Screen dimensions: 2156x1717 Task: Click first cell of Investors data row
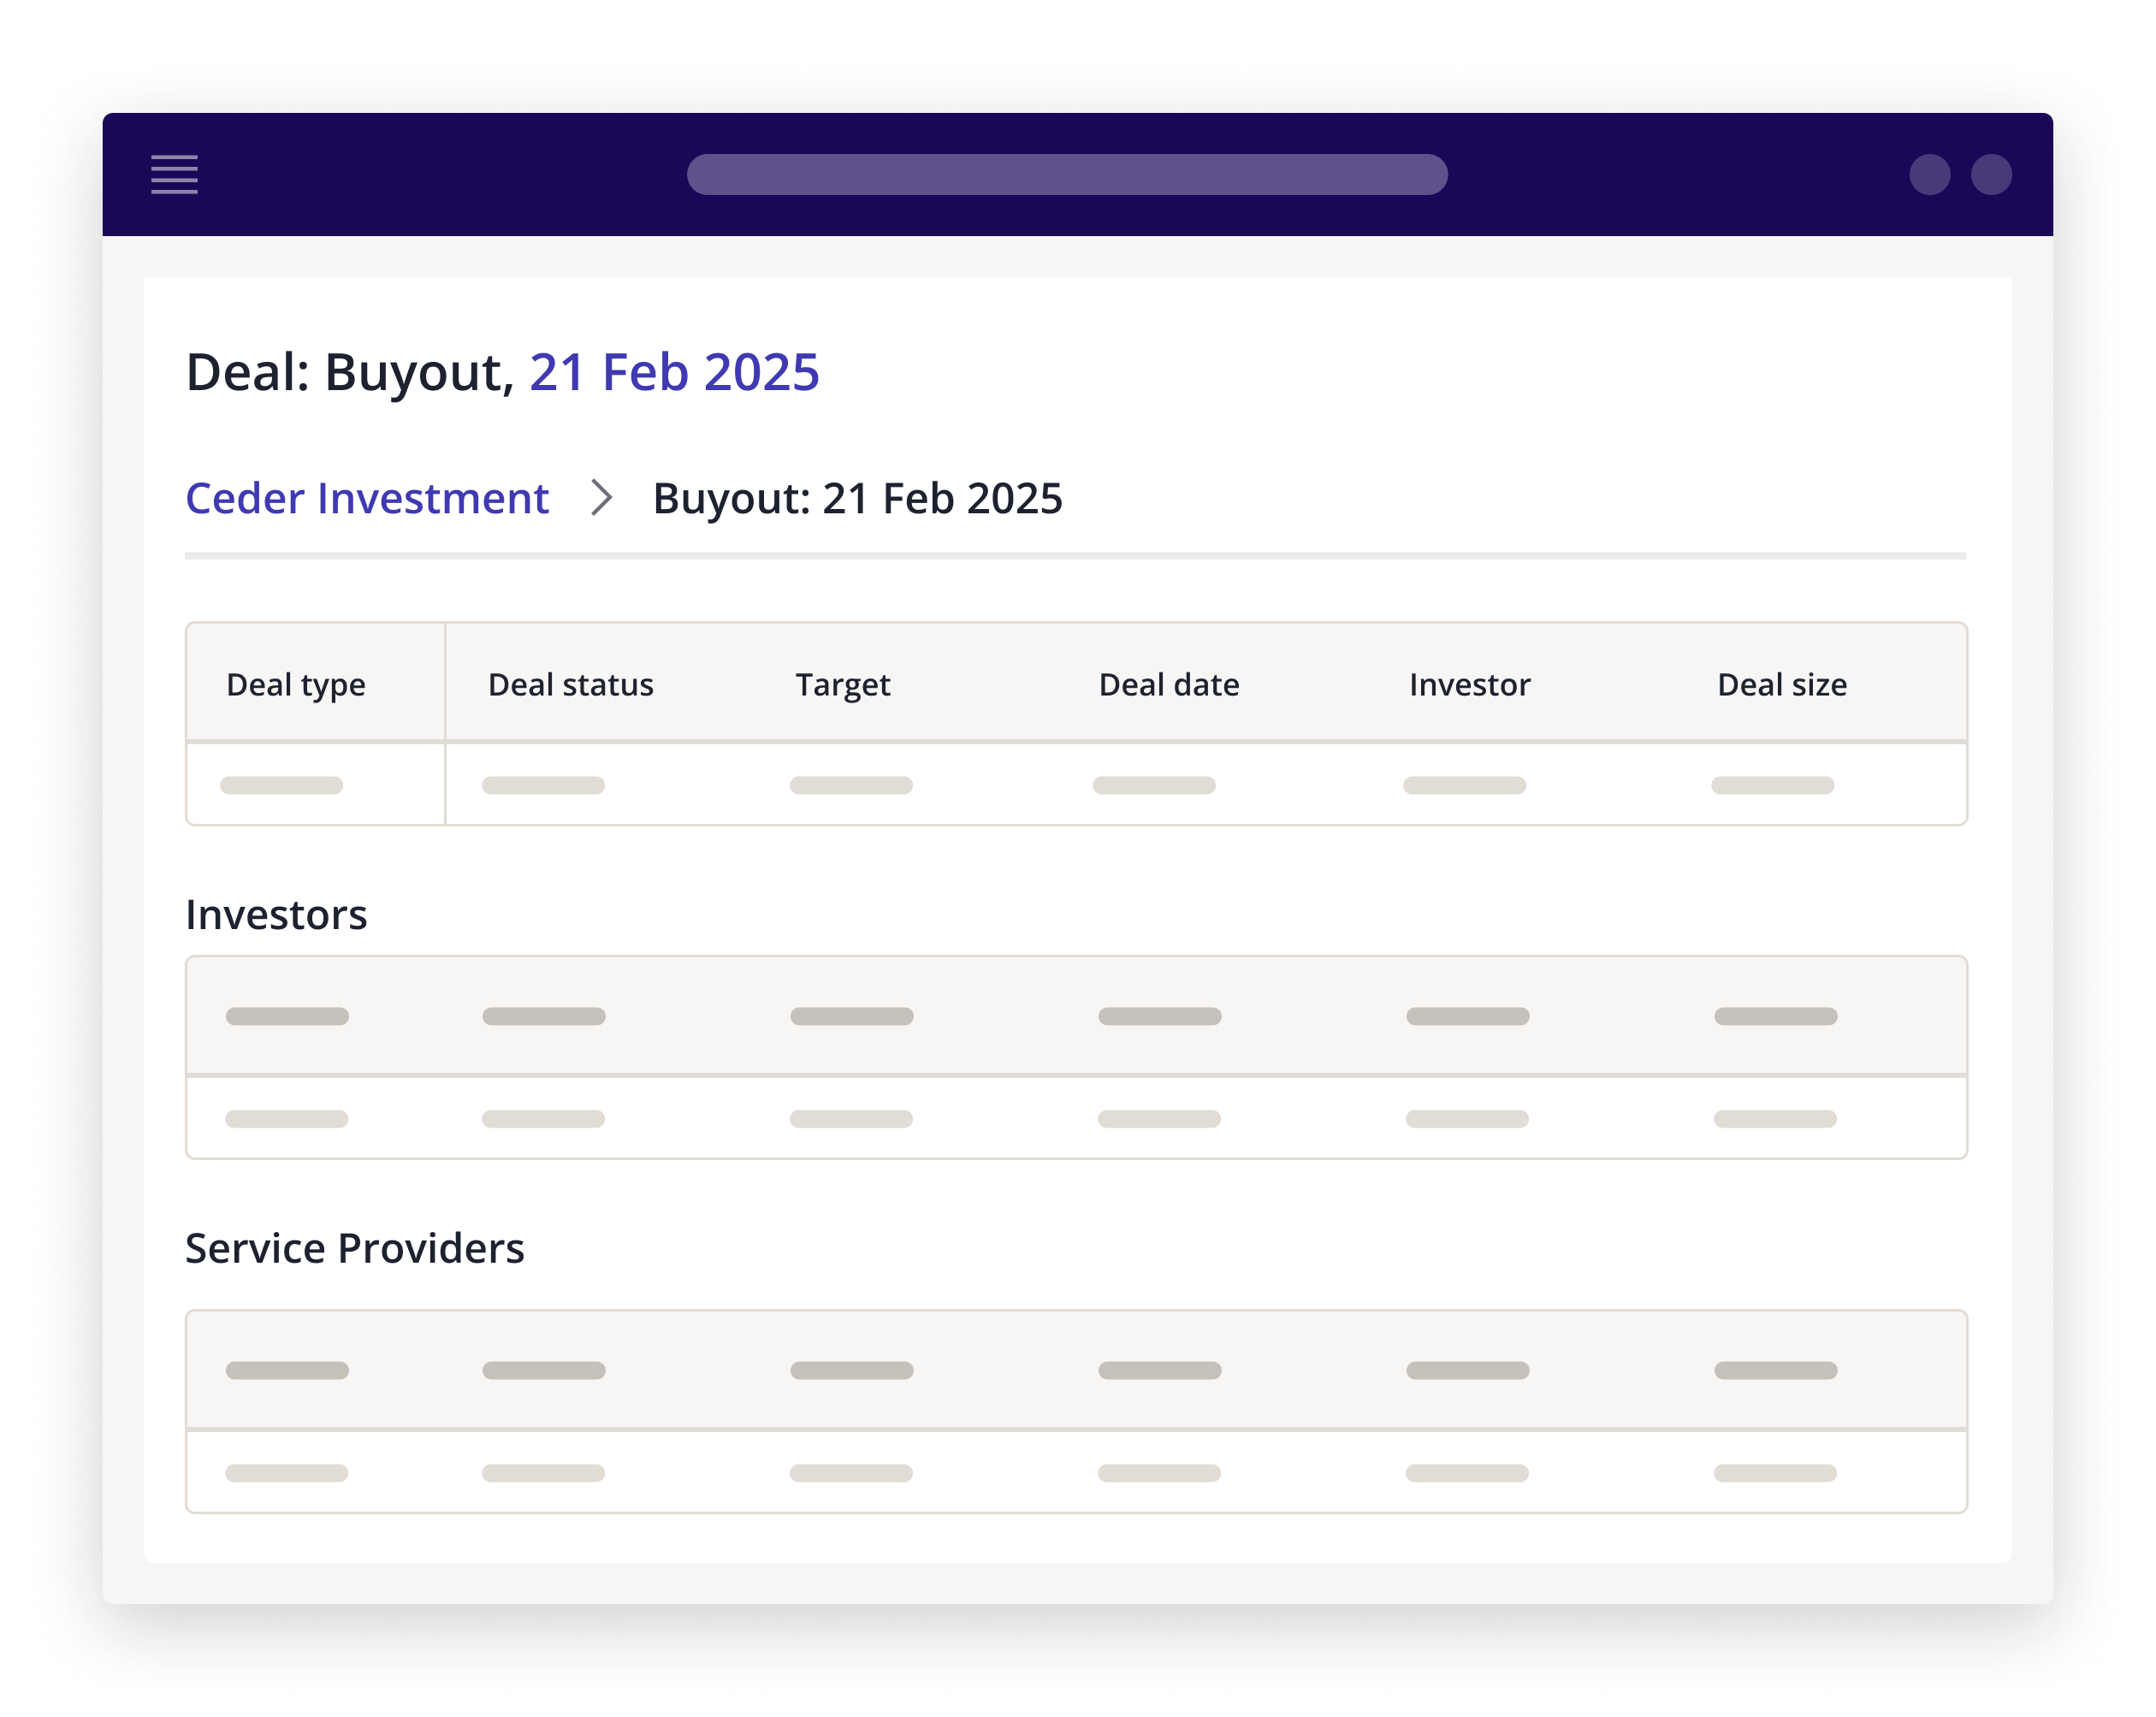[x=286, y=1119]
